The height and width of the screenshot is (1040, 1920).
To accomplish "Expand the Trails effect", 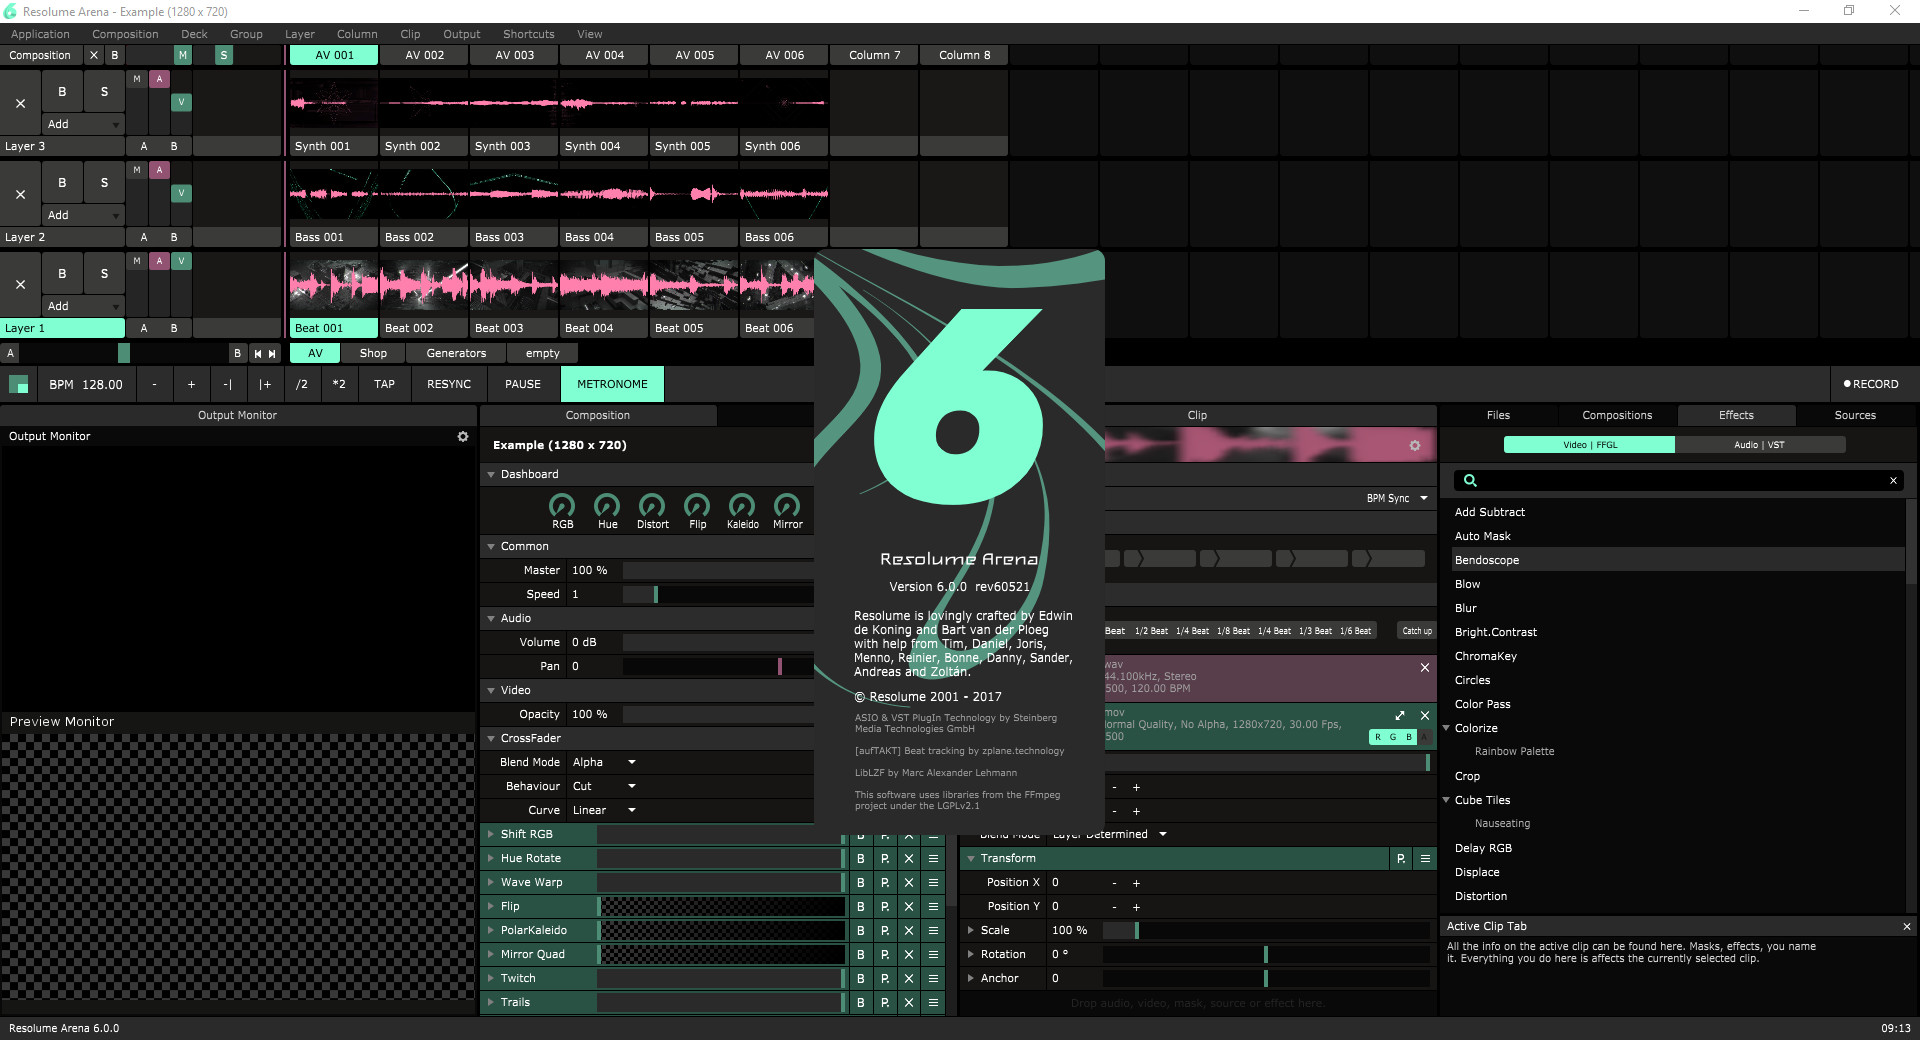I will tap(491, 1002).
